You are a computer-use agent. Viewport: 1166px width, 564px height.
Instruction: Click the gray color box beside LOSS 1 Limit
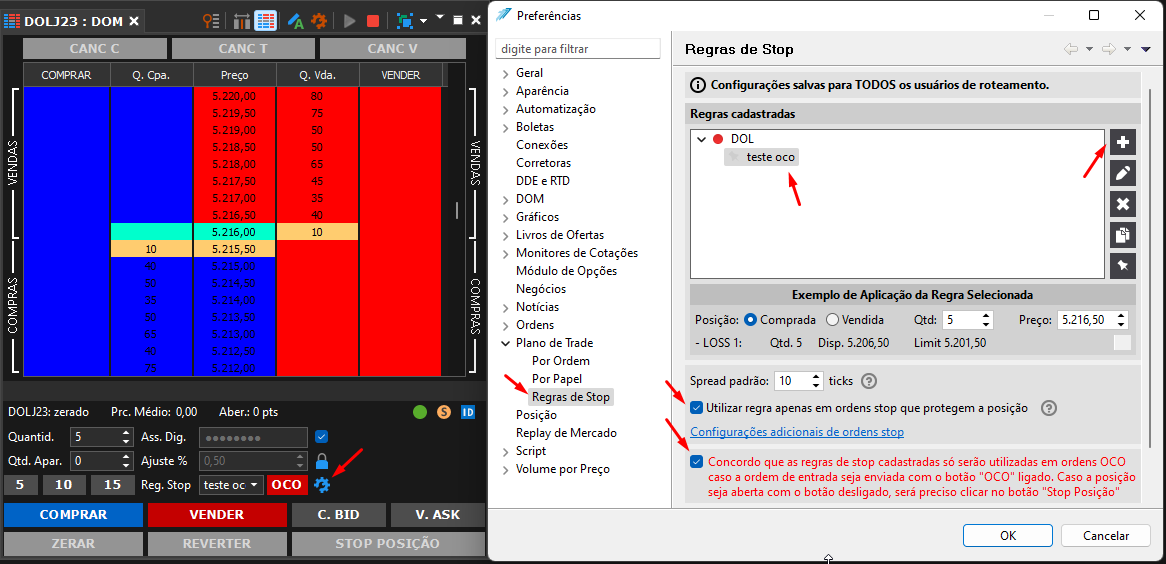[1122, 343]
